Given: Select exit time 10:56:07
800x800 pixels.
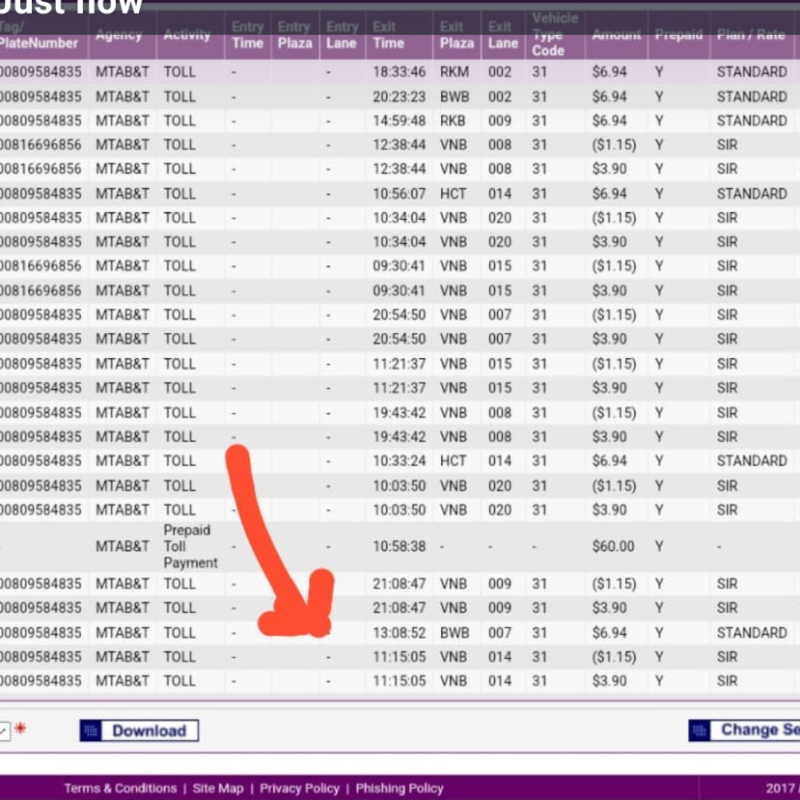Looking at the screenshot, I should click(x=399, y=194).
